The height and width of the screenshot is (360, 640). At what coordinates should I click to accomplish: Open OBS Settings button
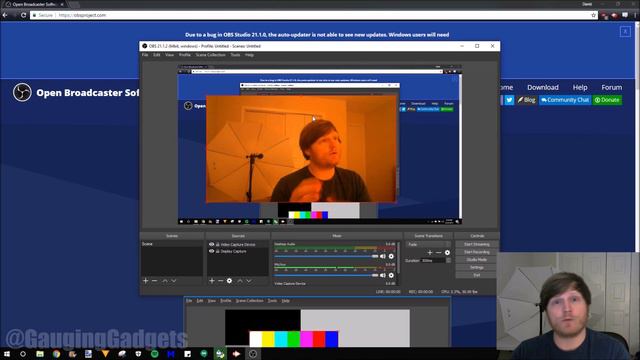pyautogui.click(x=476, y=267)
